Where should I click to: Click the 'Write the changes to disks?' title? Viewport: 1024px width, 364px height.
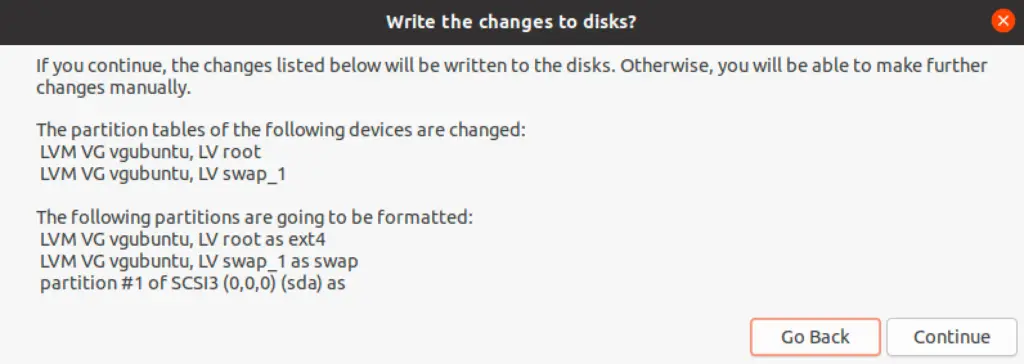click(x=511, y=22)
